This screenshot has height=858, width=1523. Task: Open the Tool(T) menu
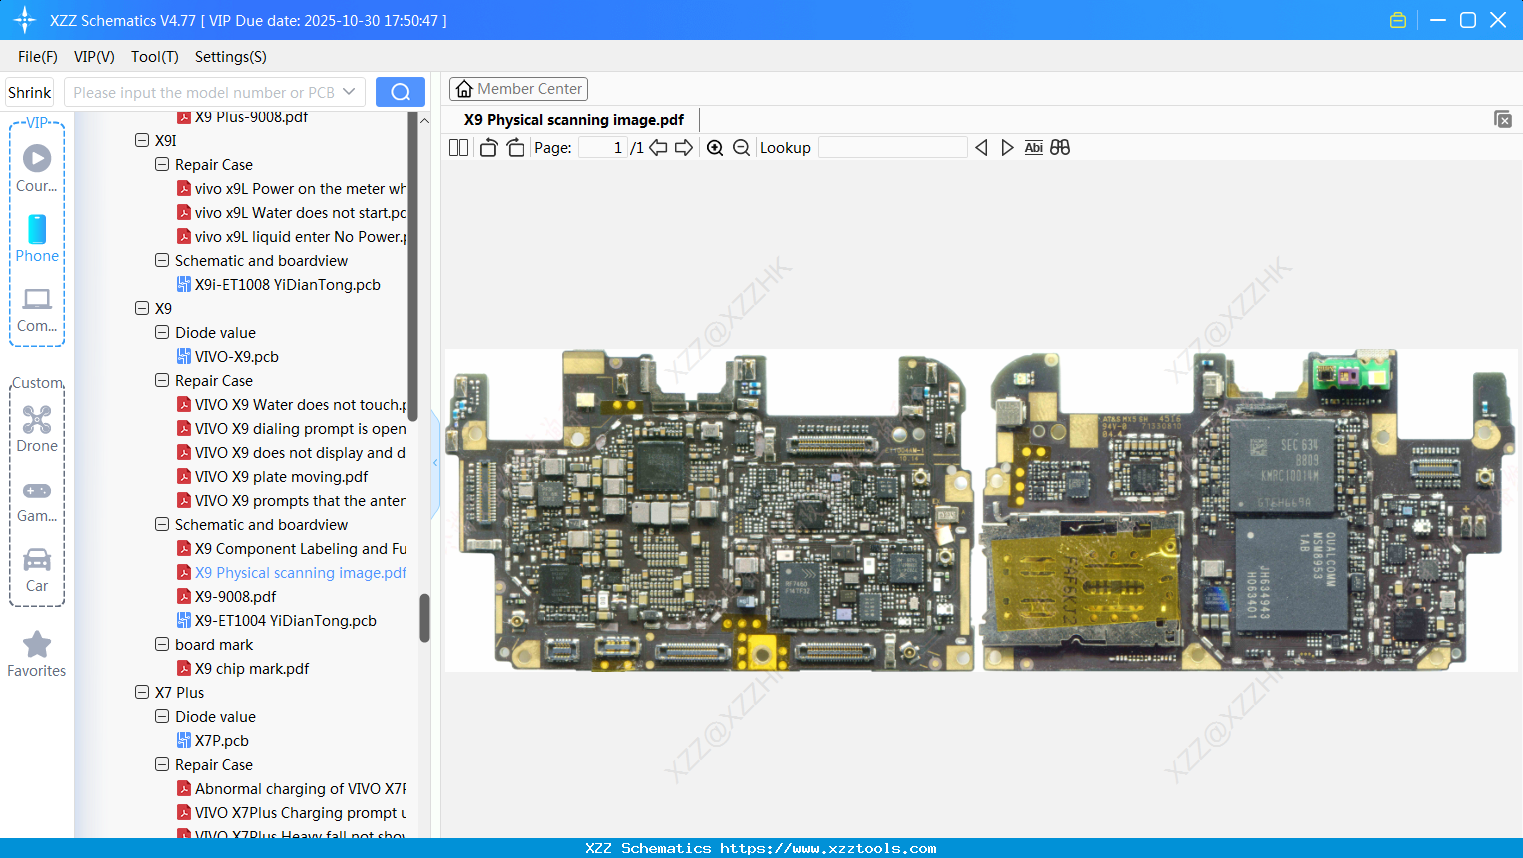155,57
